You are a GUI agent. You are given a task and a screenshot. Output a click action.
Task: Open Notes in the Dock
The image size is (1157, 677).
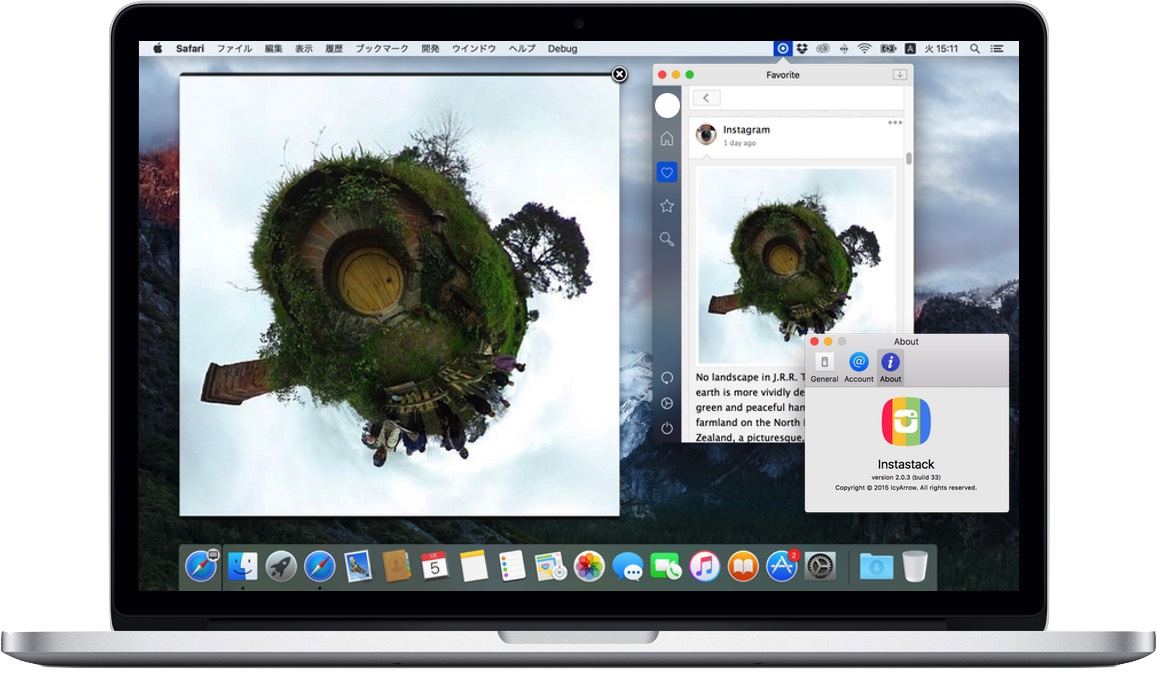coord(473,567)
